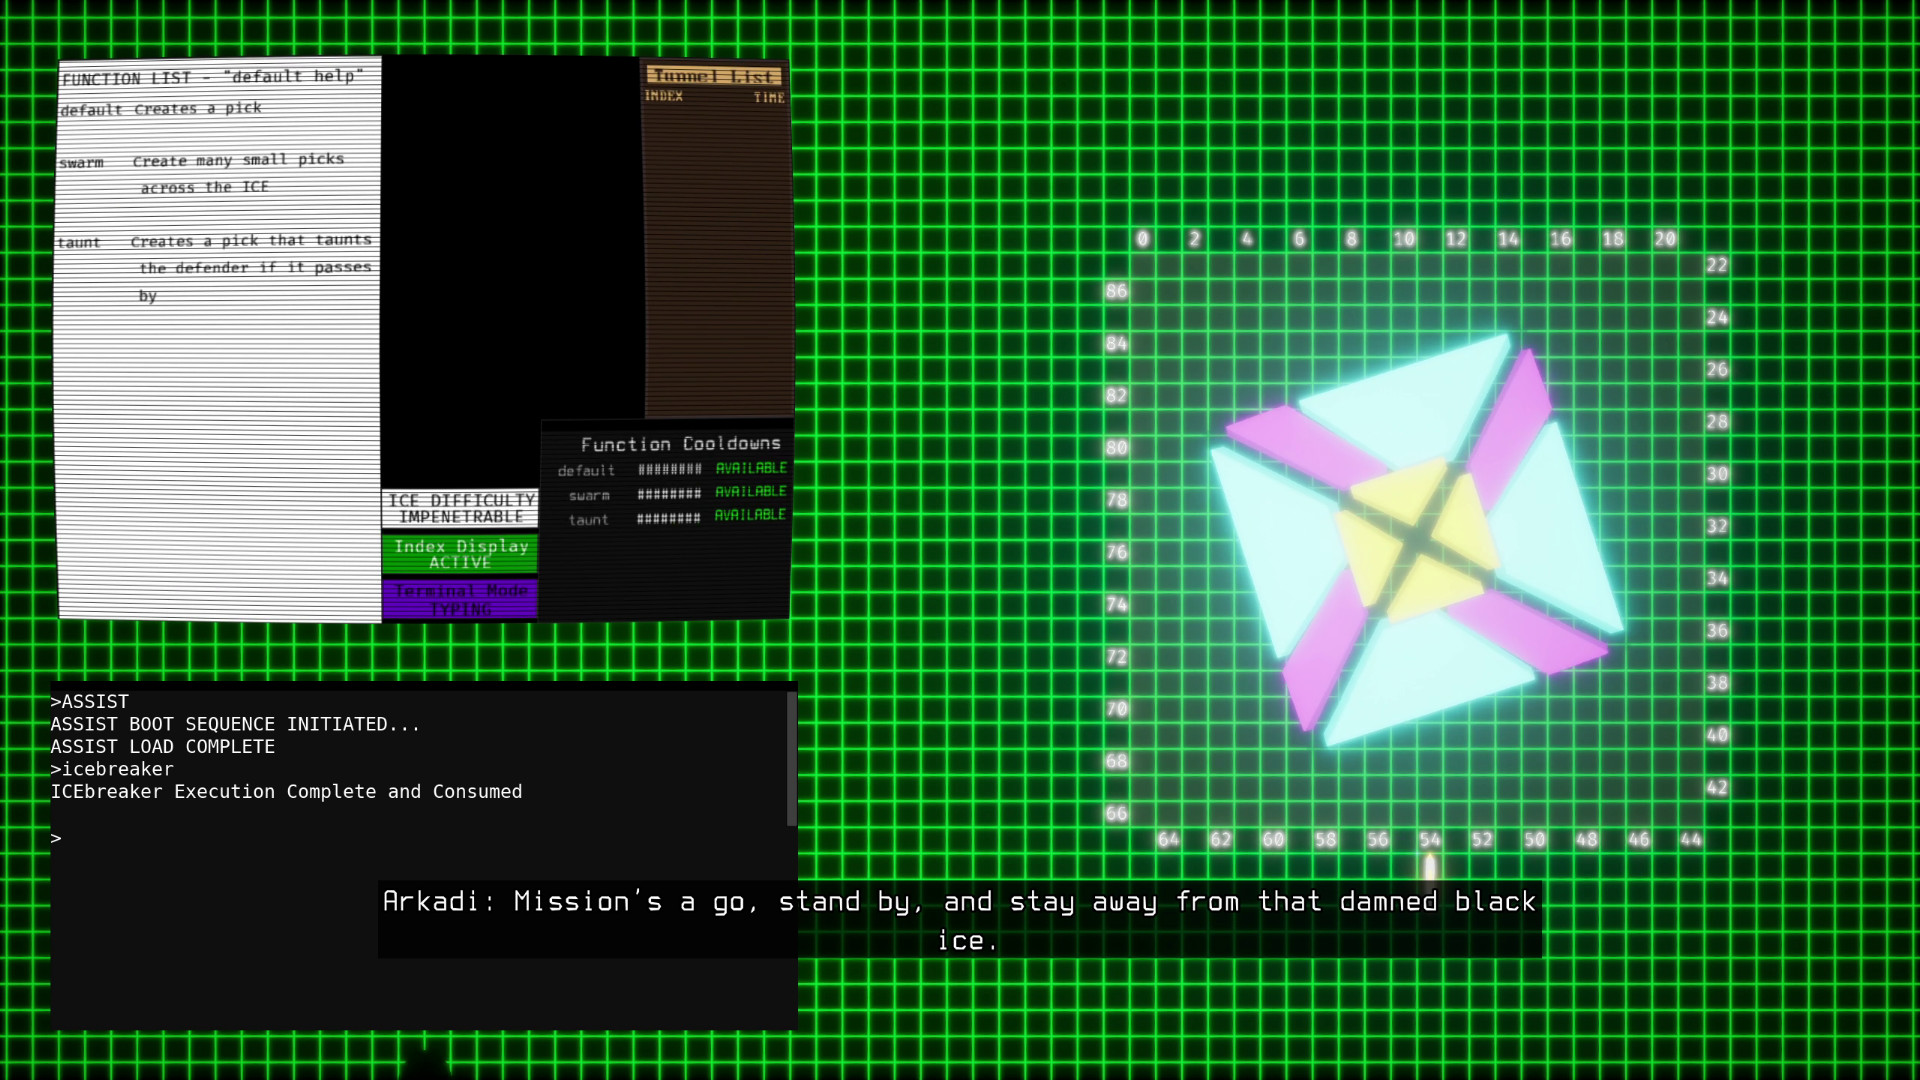Viewport: 1920px width, 1080px height.
Task: Click the default AVAILABLE status
Action: click(749, 467)
